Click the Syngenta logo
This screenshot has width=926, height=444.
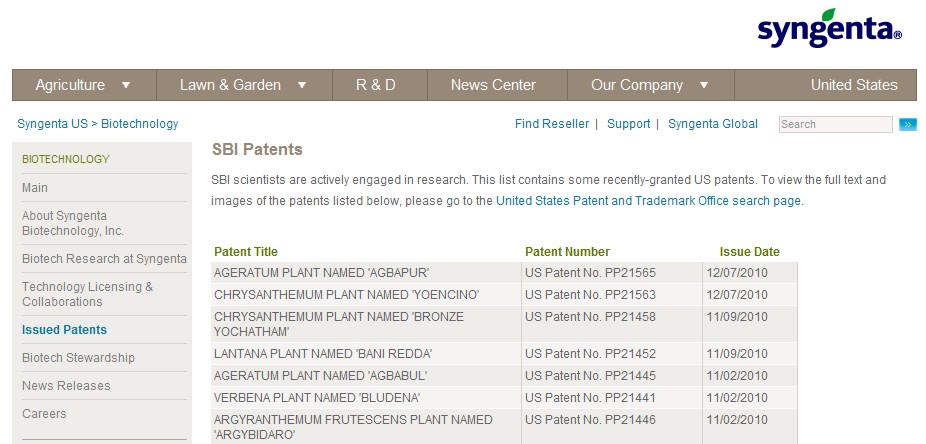pos(829,30)
